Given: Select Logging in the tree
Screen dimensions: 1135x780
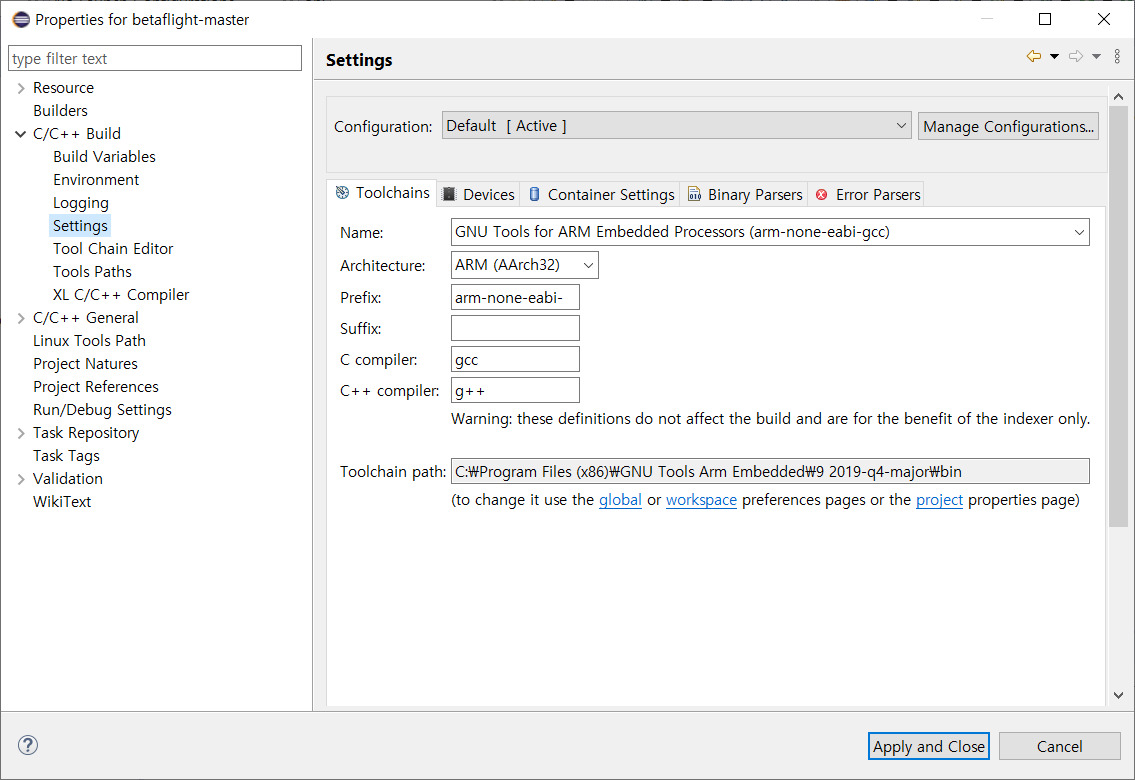Looking at the screenshot, I should [x=80, y=203].
